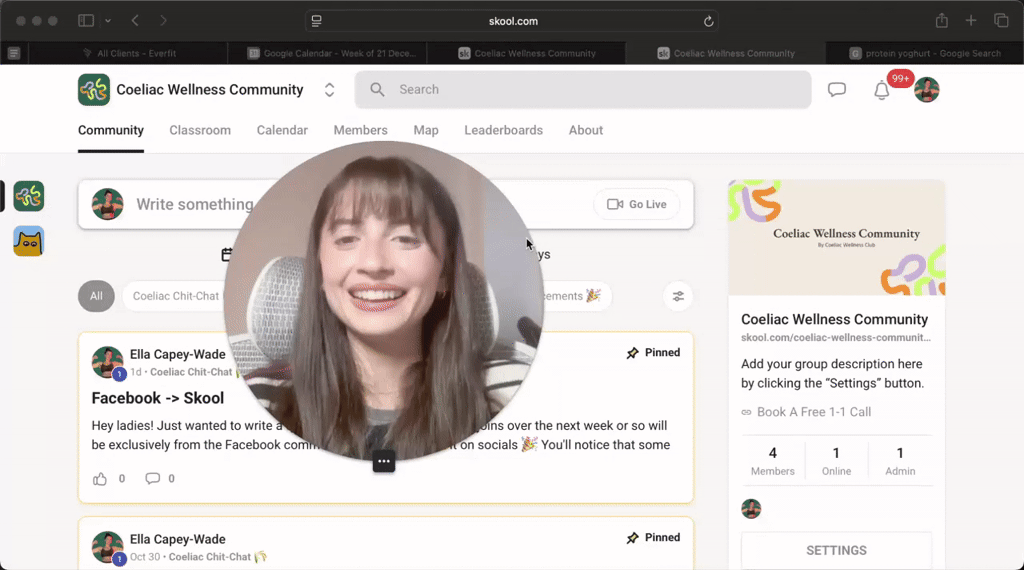Viewport: 1024px width, 570px height.
Task: Select the cat group icon in sidebar
Action: (28, 241)
